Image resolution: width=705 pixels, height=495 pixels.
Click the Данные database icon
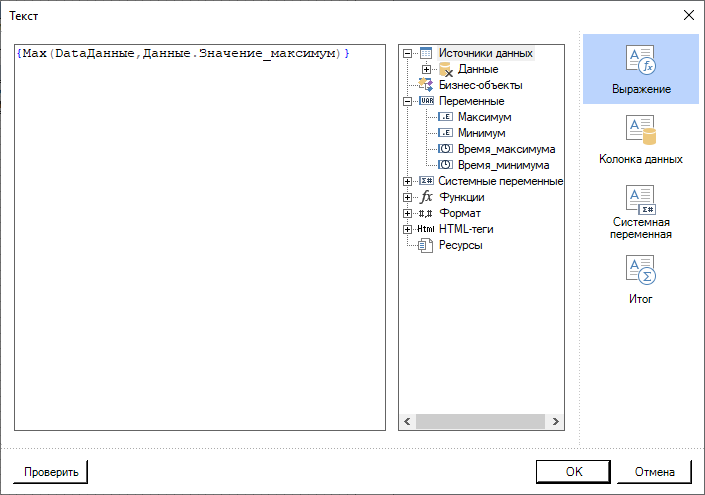446,70
